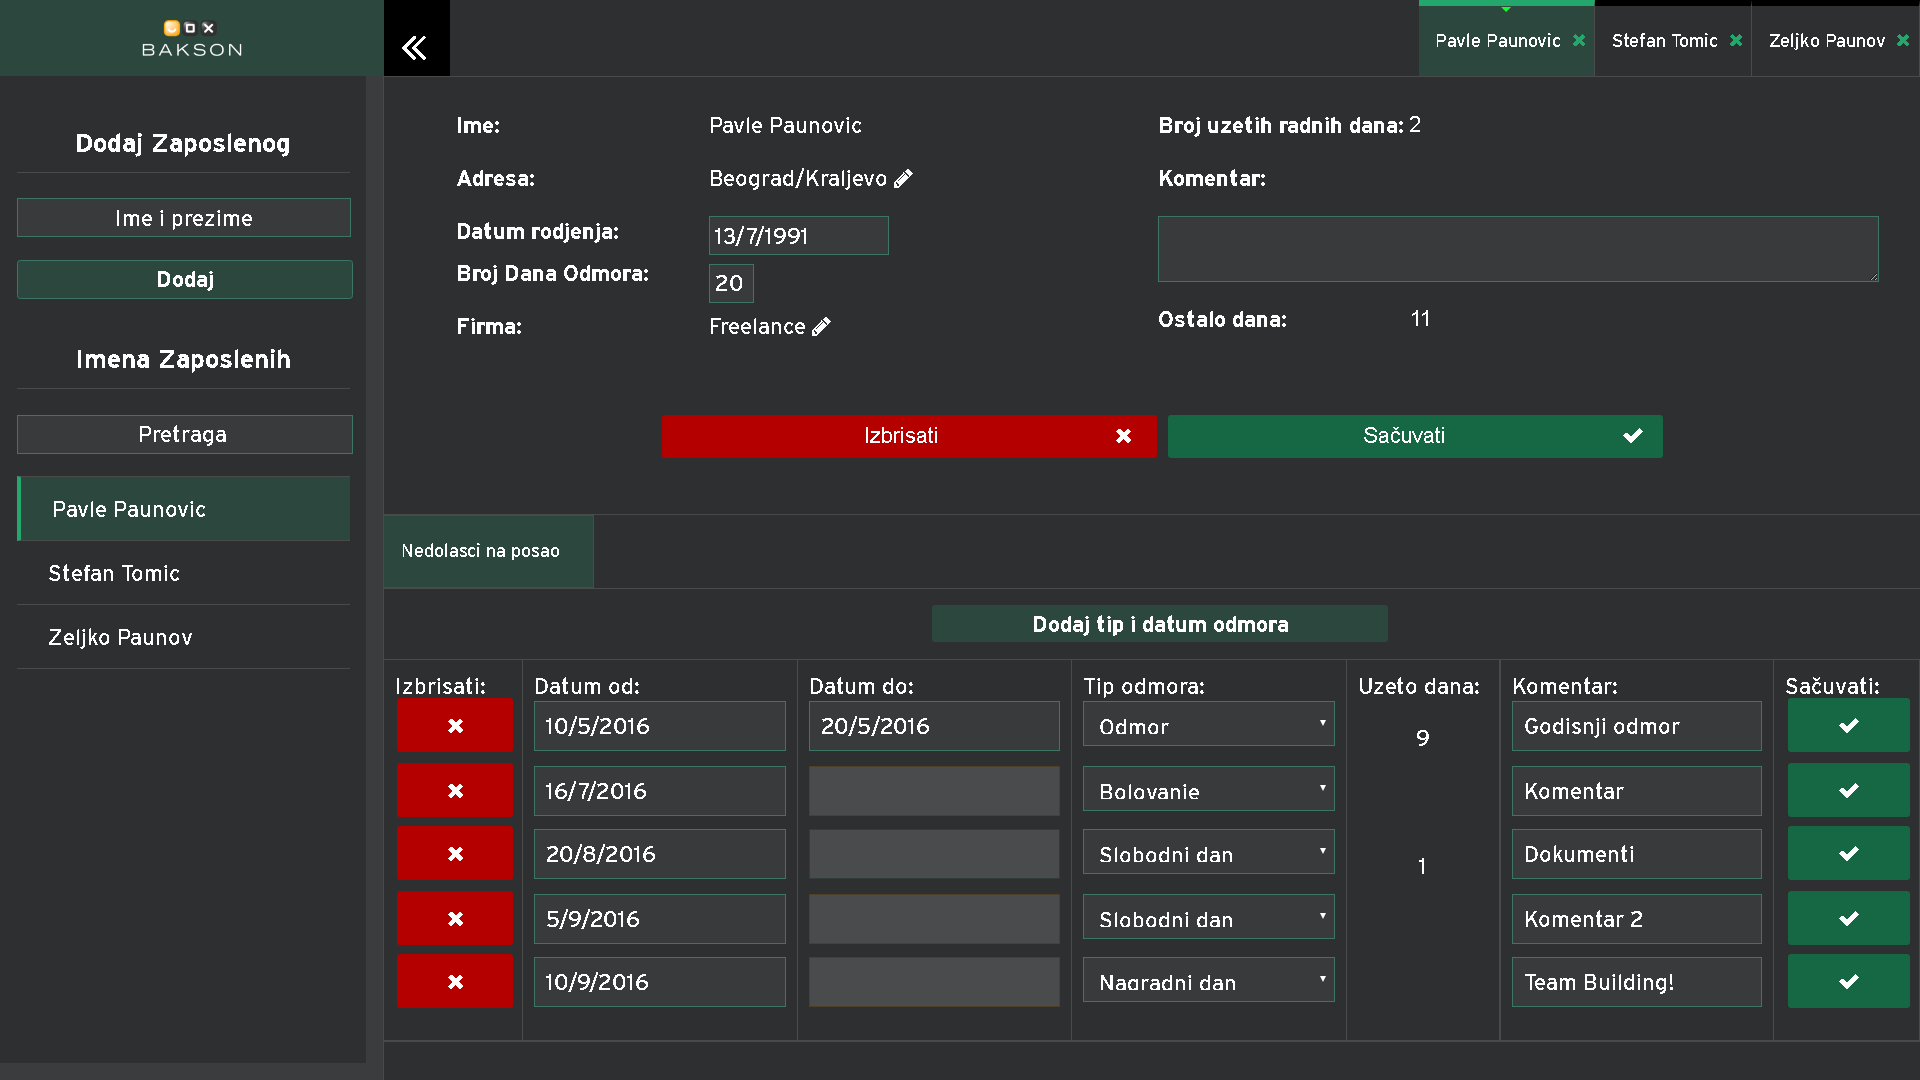Click the red Izbrisati button
The height and width of the screenshot is (1080, 1920).
[x=909, y=436]
